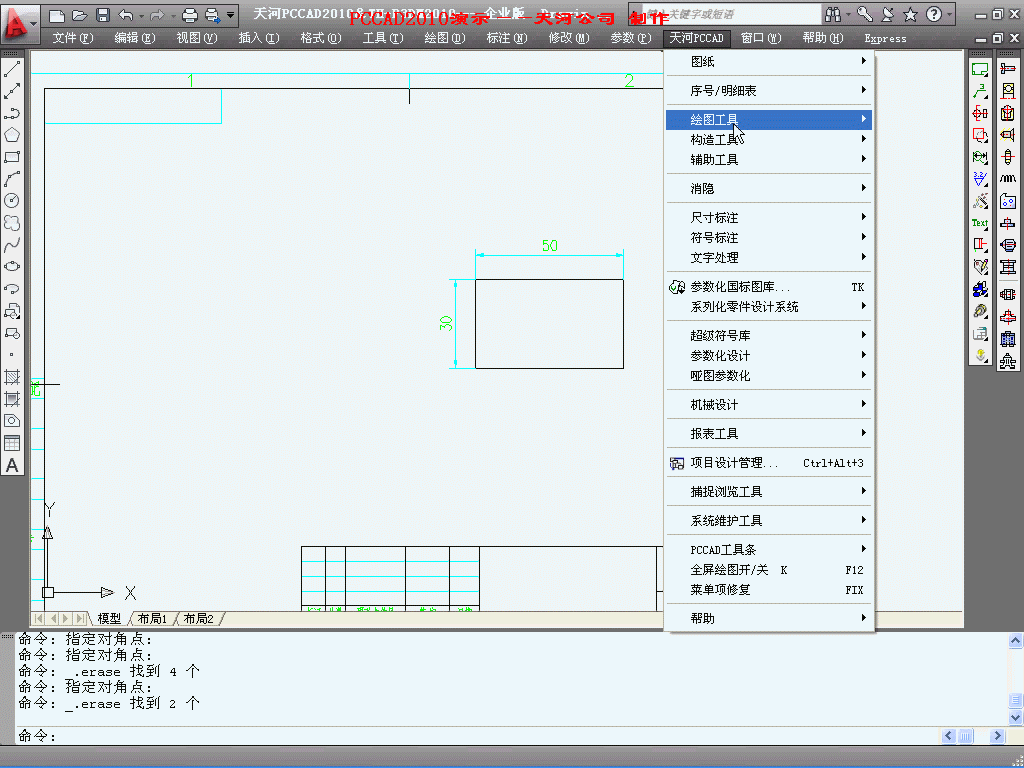Screen dimensions: 1024x768
Task: Open the 绘图工具 submenu
Action: click(769, 120)
